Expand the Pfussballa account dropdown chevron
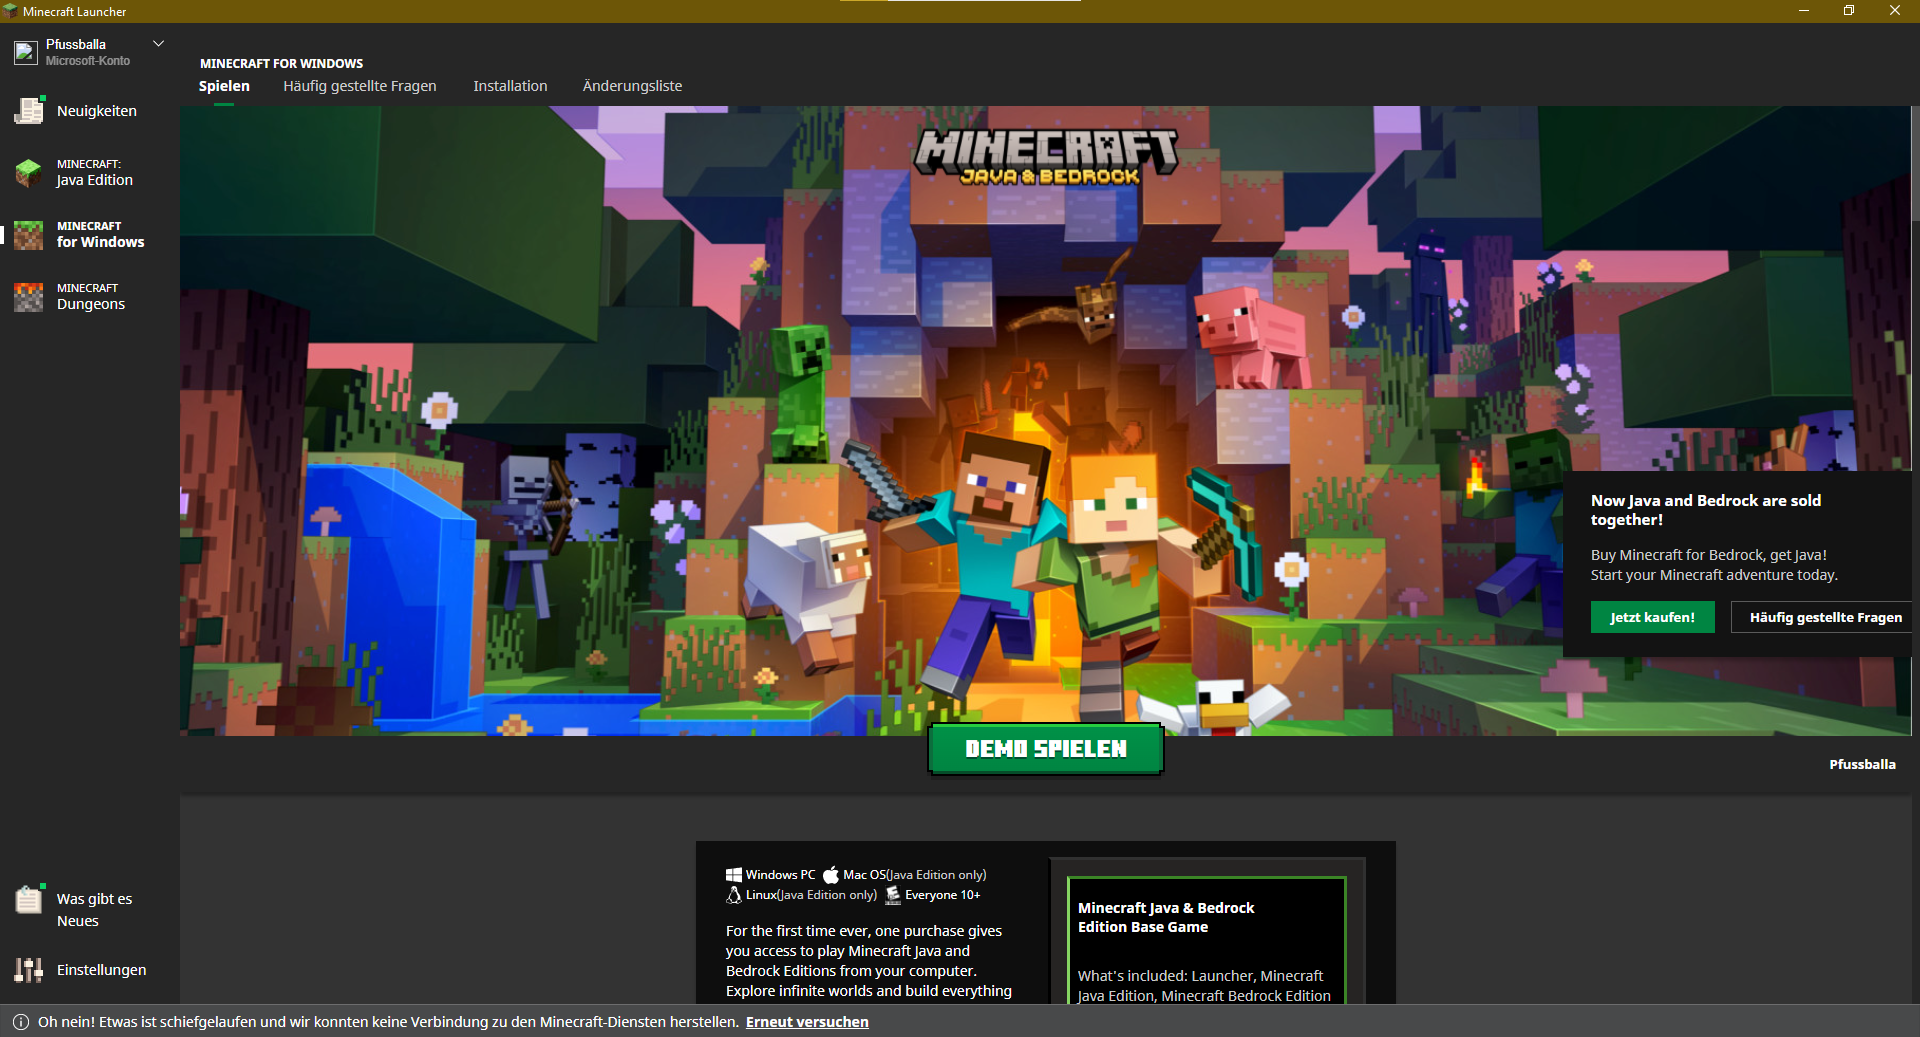This screenshot has width=1920, height=1037. point(158,44)
